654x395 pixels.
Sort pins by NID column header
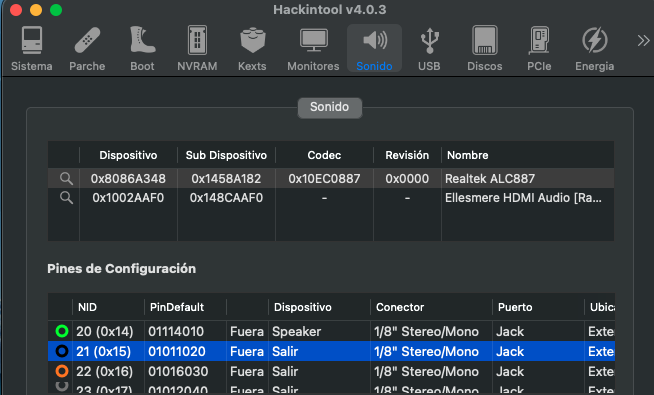(x=108, y=307)
